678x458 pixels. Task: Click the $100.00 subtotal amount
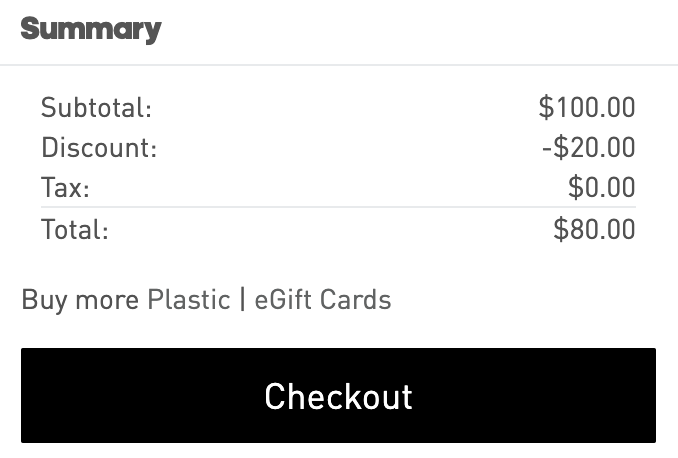[586, 107]
